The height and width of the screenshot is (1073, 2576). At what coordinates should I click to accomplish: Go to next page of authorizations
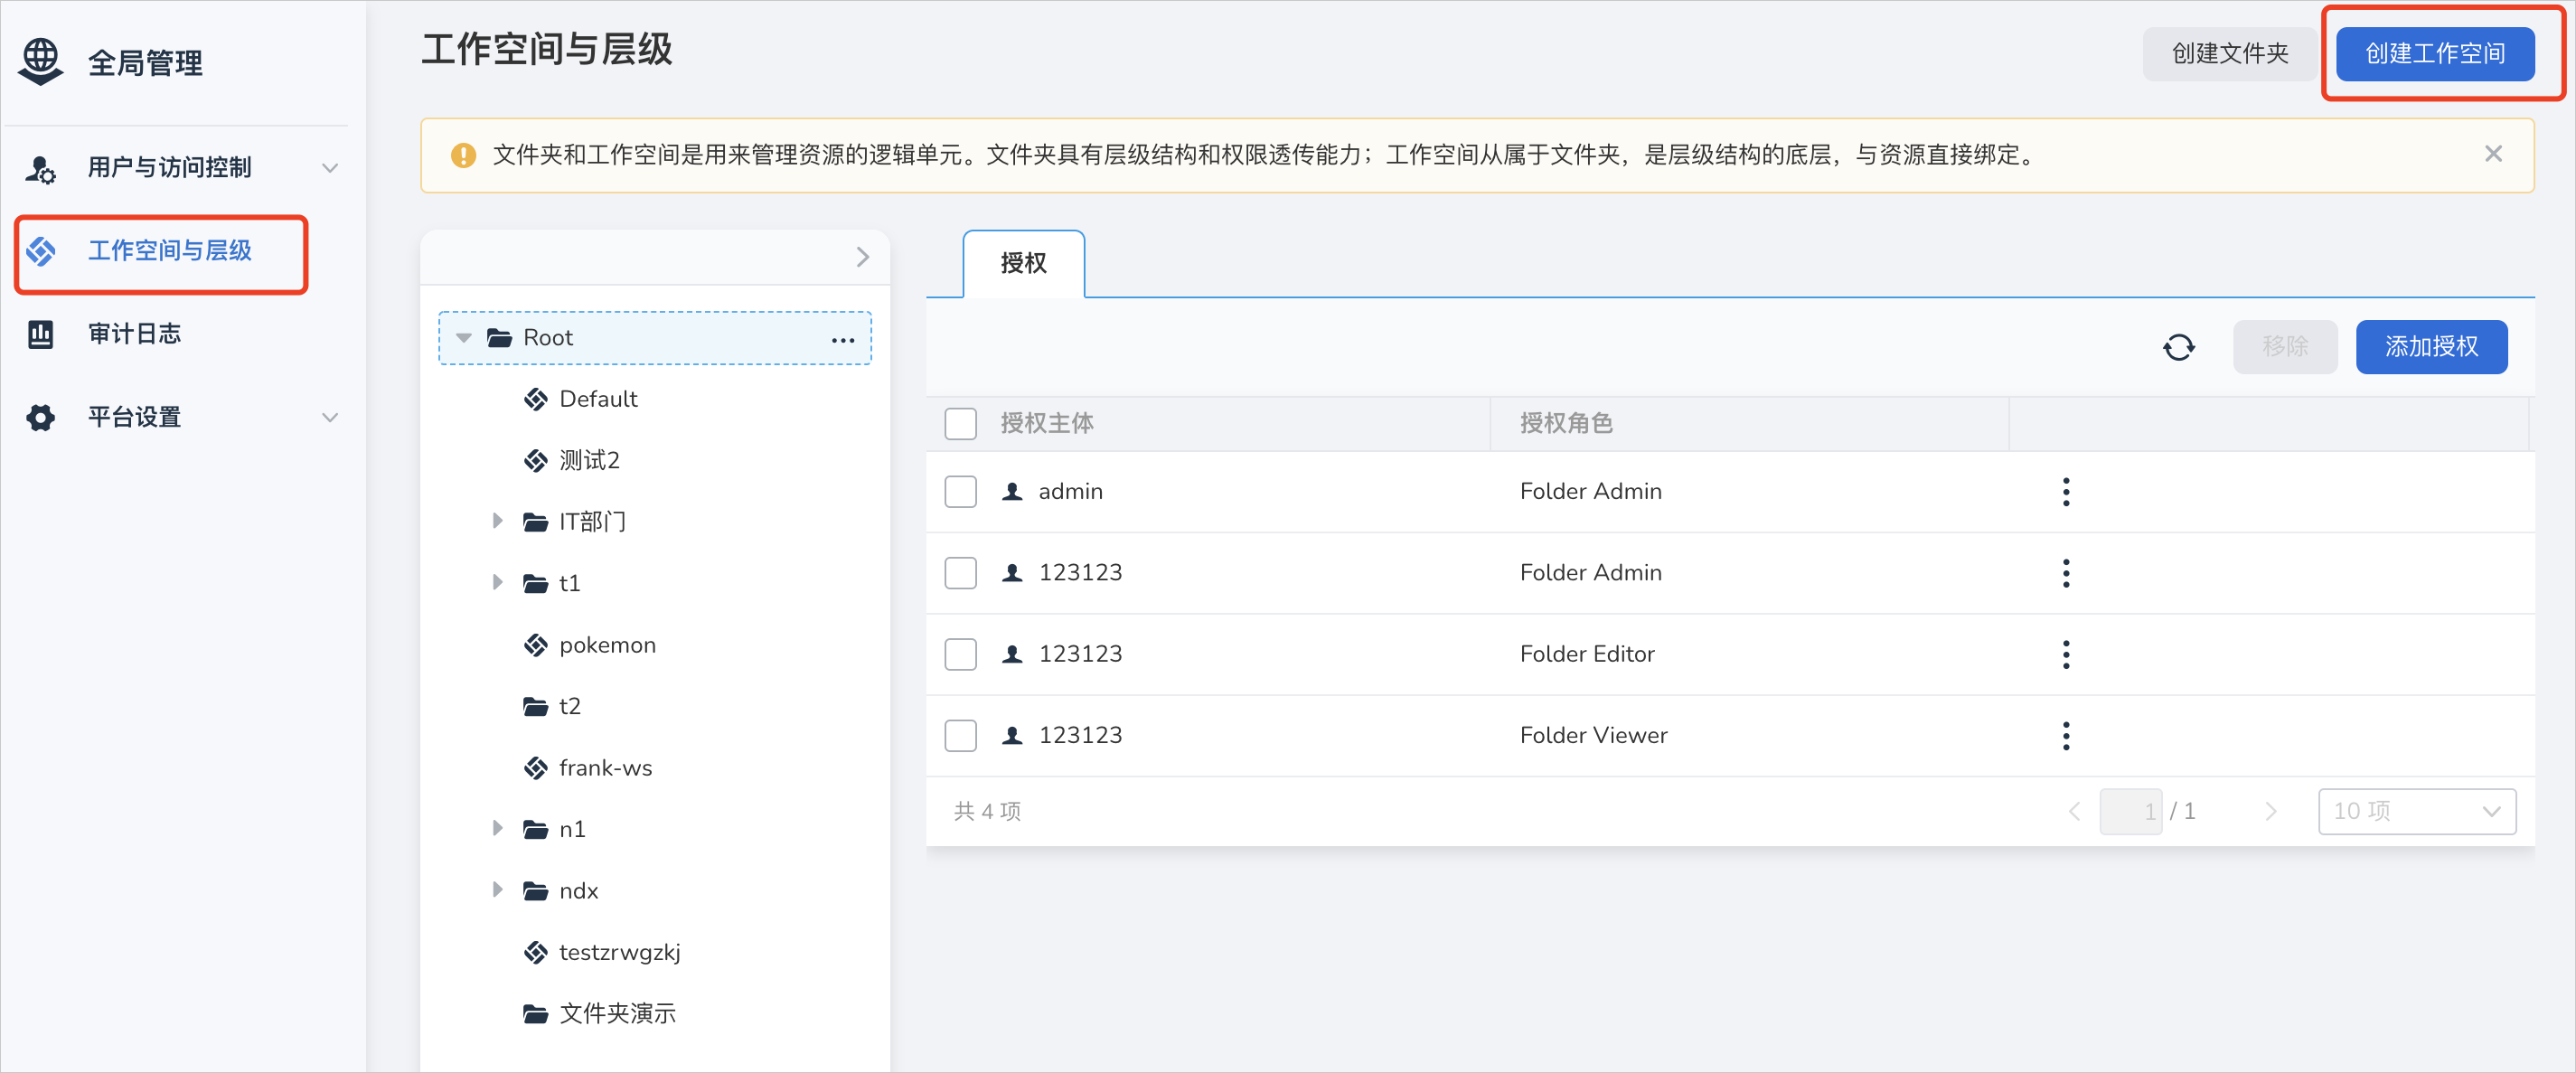(x=2271, y=812)
